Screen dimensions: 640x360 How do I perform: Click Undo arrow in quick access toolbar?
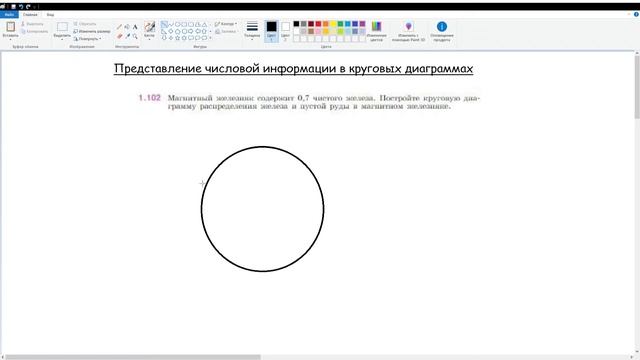(21, 7)
